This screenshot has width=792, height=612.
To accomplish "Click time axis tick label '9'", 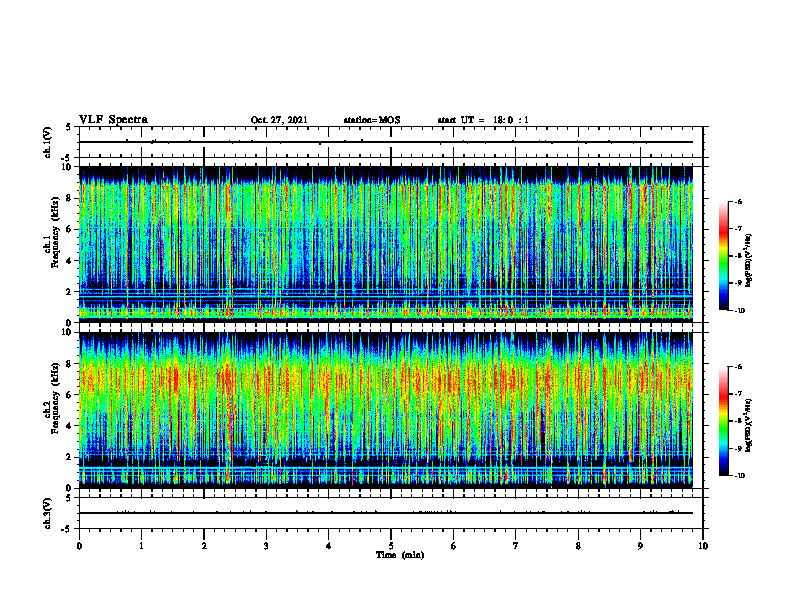I will [640, 546].
